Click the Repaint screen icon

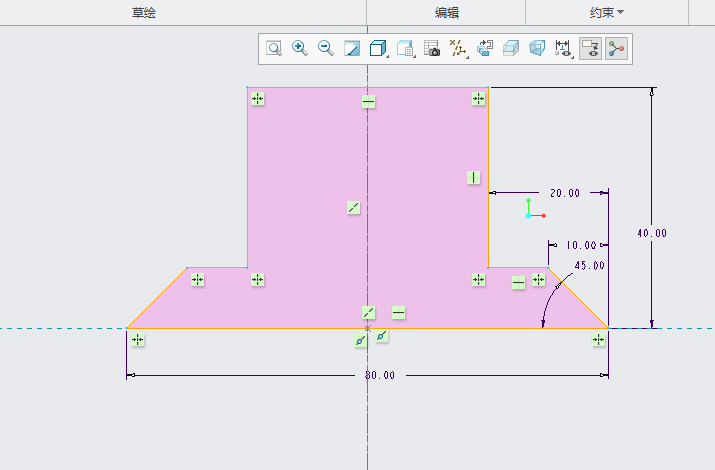pos(351,48)
